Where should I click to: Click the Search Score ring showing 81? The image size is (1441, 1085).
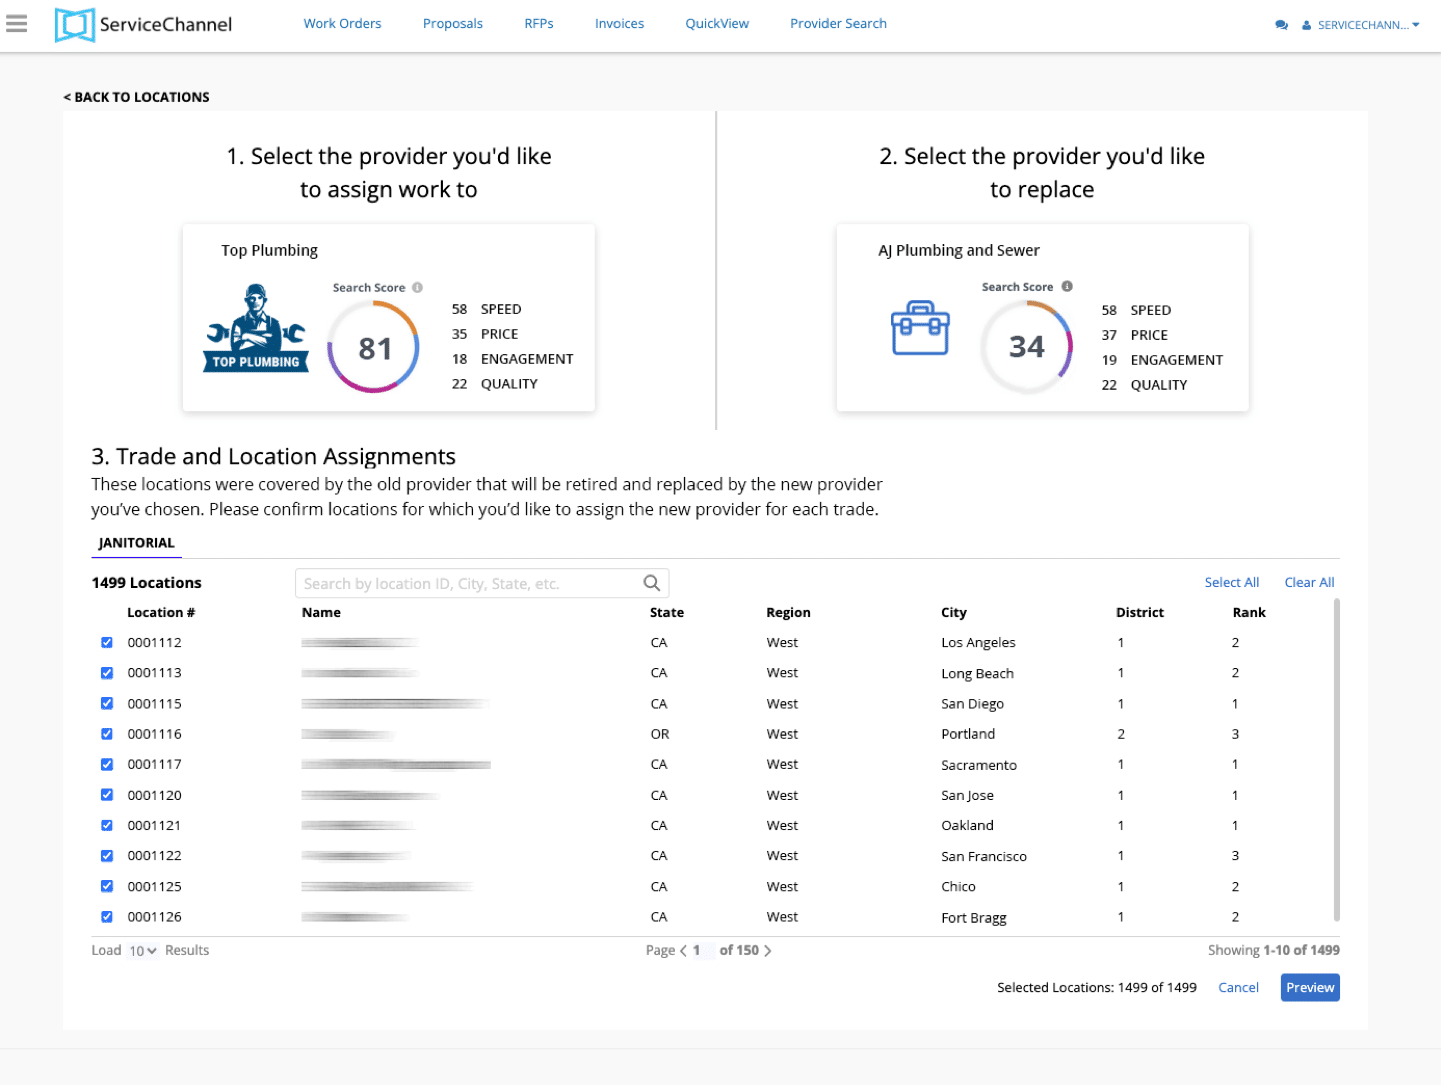[373, 347]
